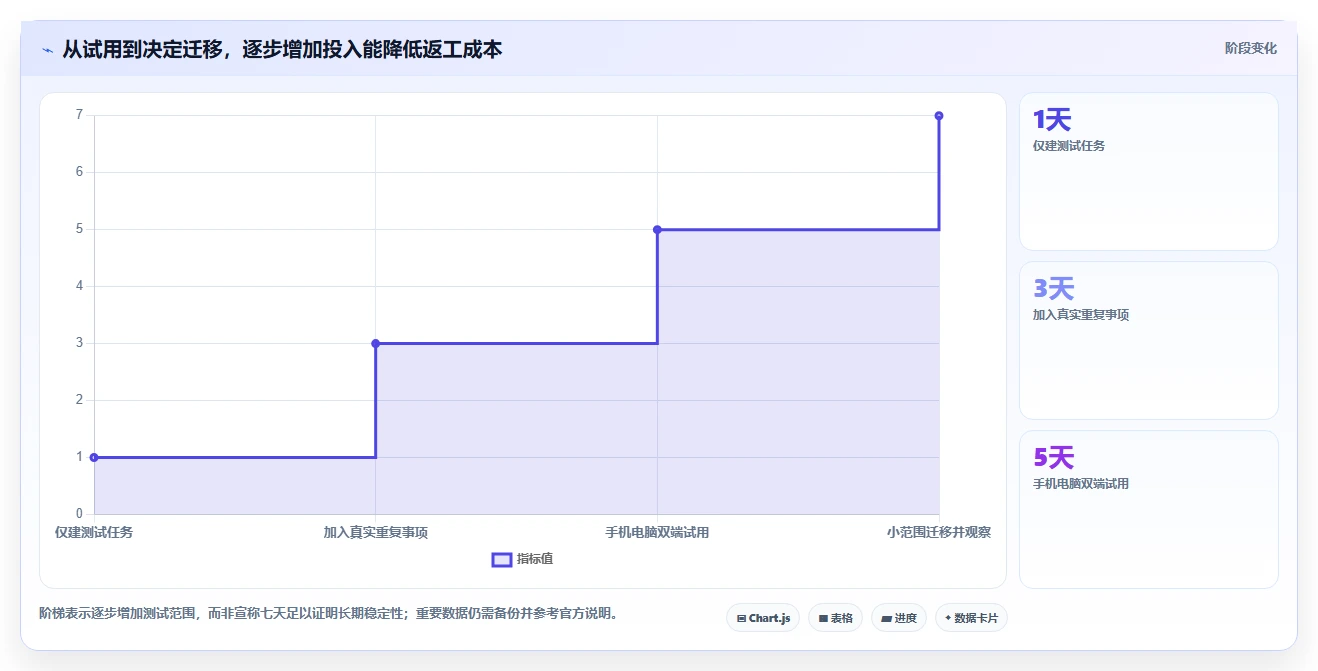
Task: Click x-axis label 加入真实重复事项
Action: tap(375, 532)
